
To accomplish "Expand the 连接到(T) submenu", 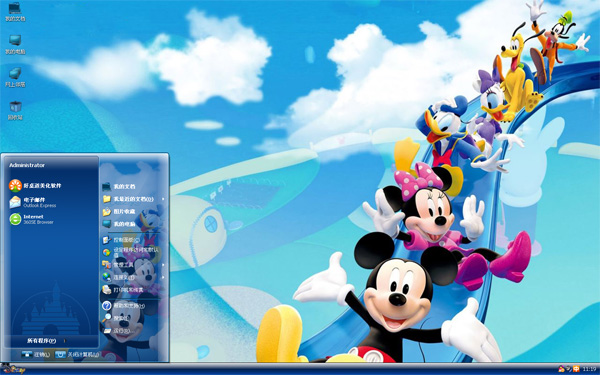I will [133, 277].
